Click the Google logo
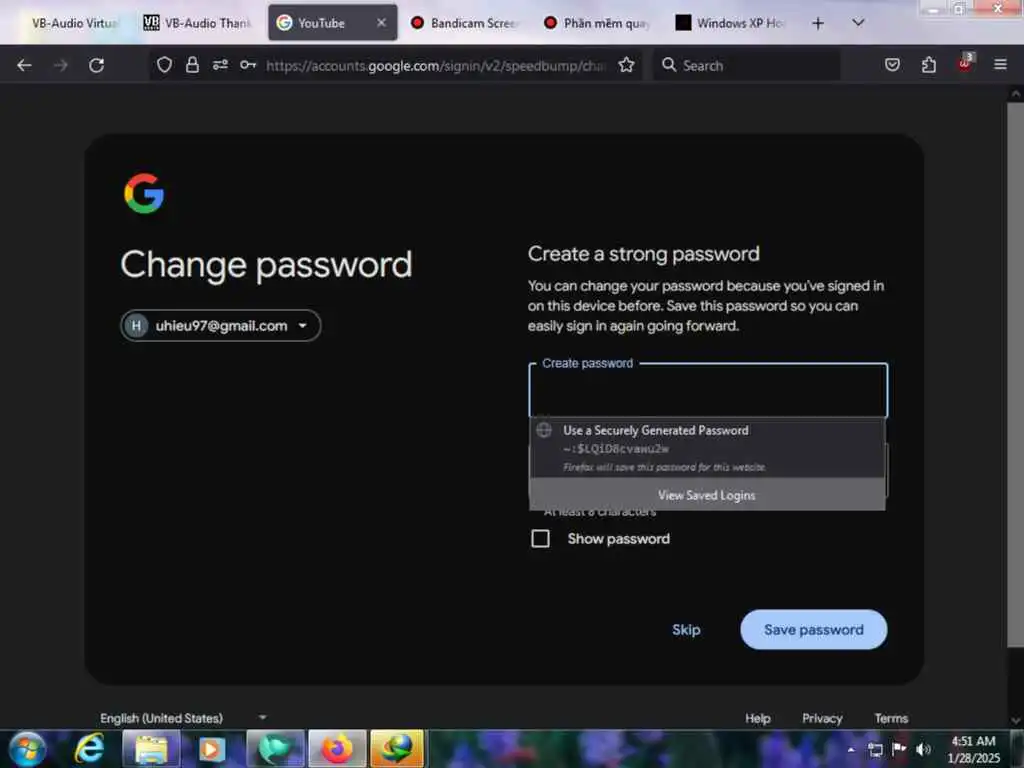Image resolution: width=1024 pixels, height=768 pixels. tap(144, 193)
